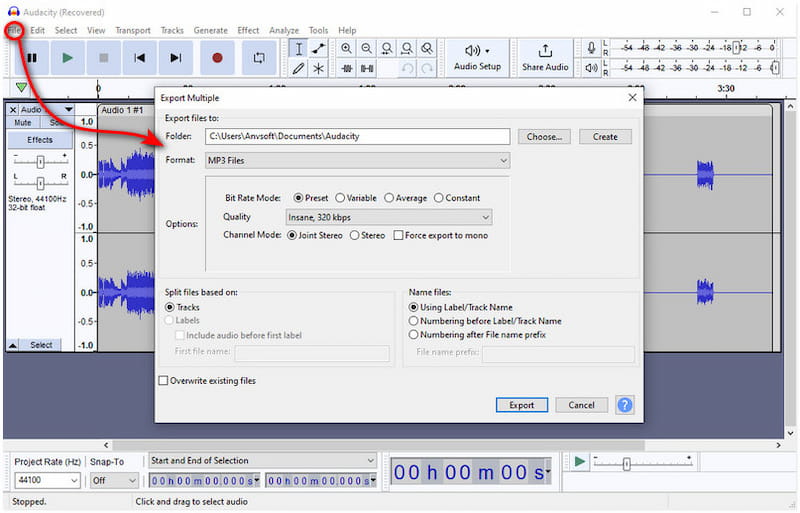Toggle the Loop playback button
This screenshot has width=800, height=513.
coord(258,58)
